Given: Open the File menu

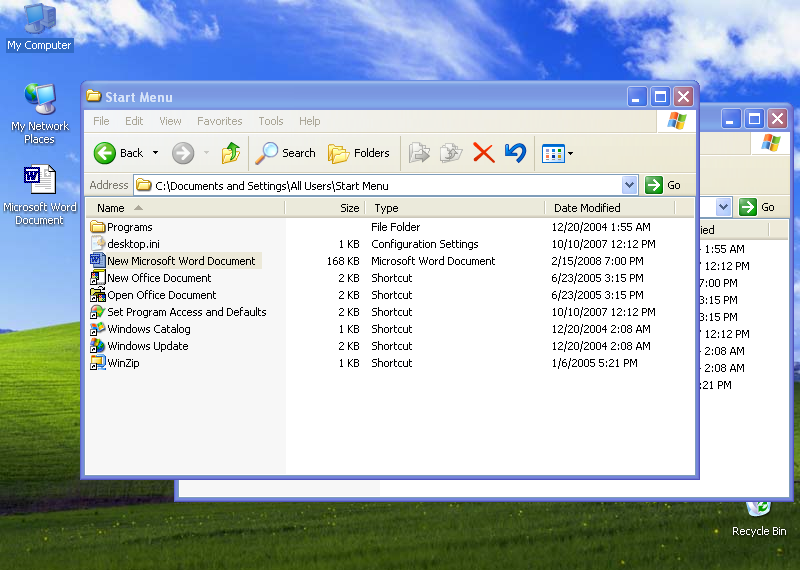Looking at the screenshot, I should [x=101, y=121].
